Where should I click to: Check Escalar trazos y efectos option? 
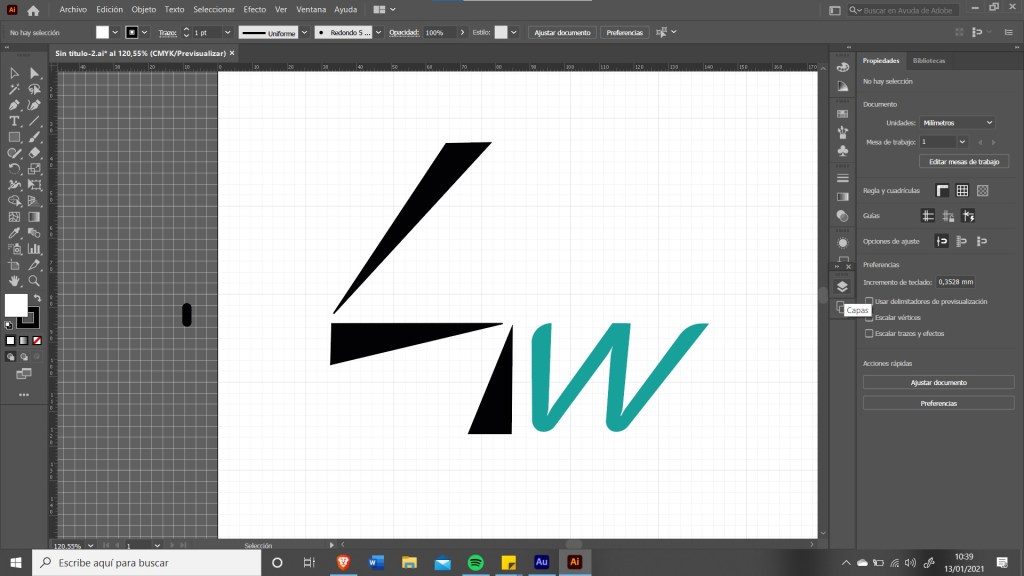tap(869, 333)
